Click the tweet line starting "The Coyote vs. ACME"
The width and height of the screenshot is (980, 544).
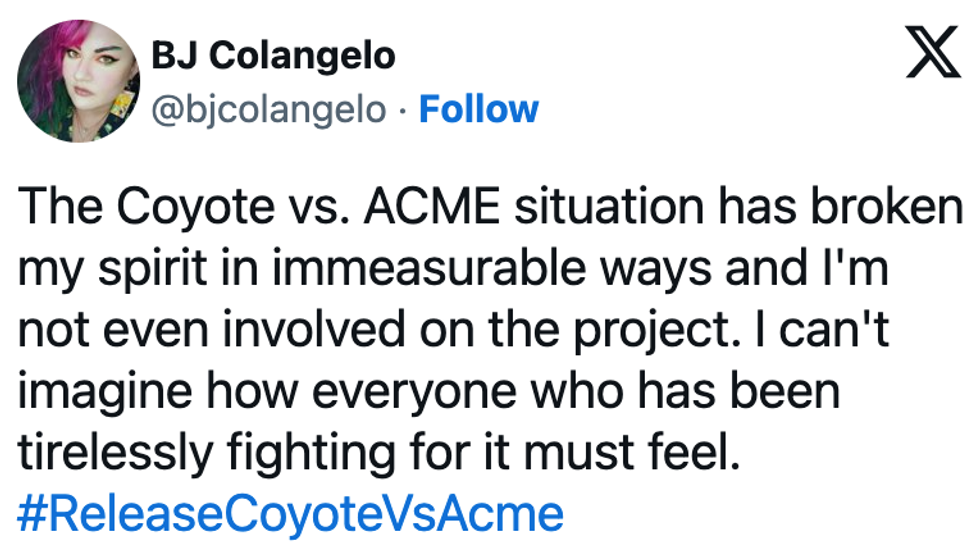[488, 206]
